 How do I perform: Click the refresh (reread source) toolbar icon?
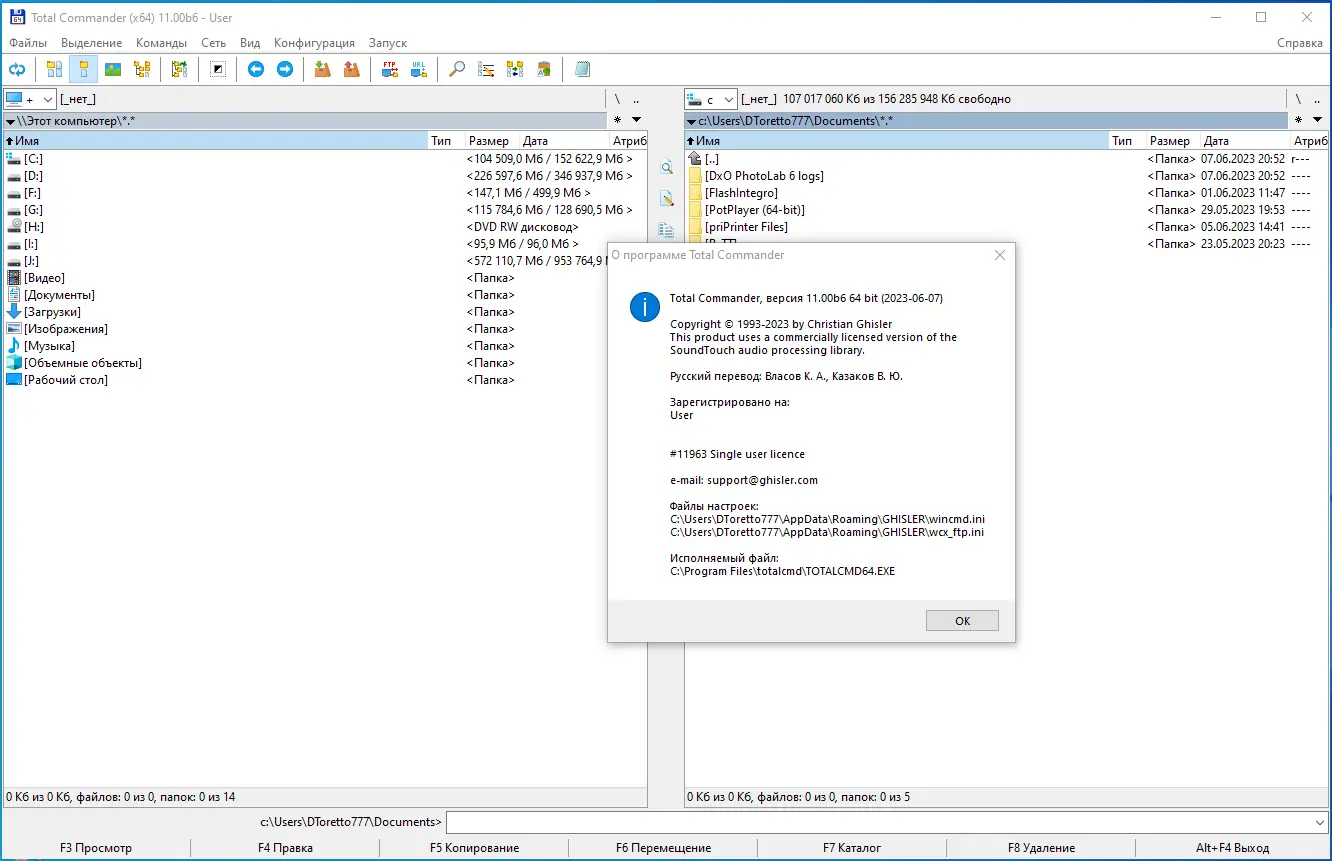(17, 69)
